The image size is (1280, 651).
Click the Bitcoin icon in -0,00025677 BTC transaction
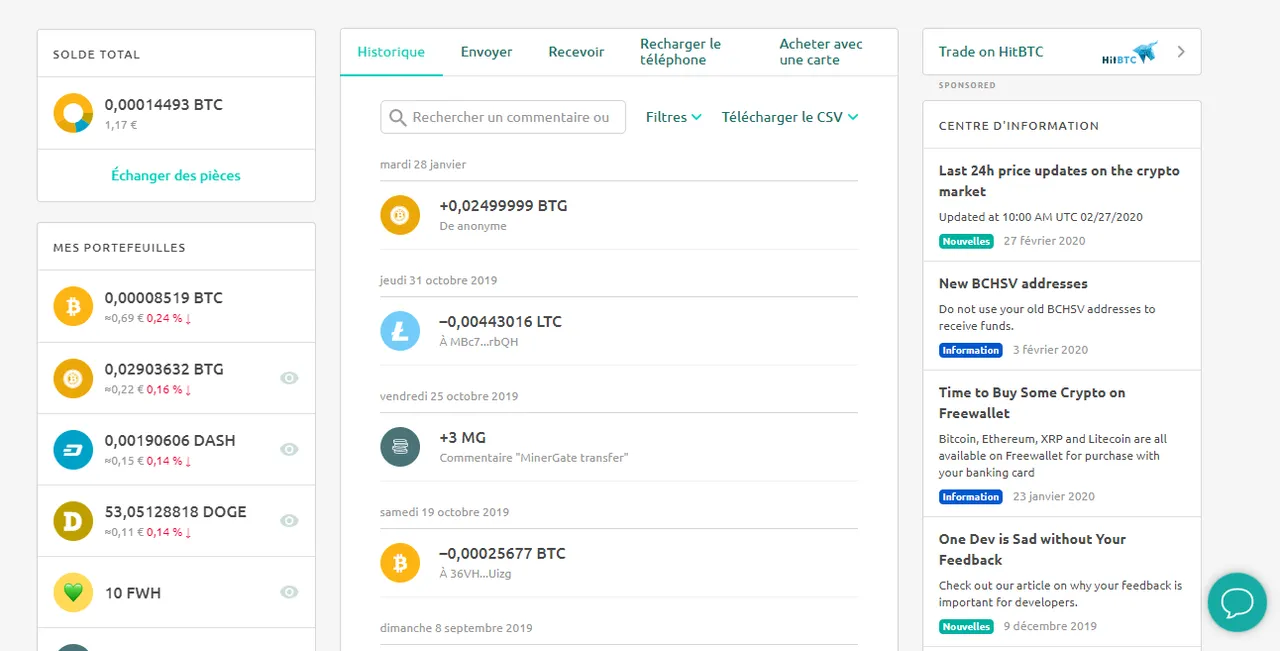400,562
